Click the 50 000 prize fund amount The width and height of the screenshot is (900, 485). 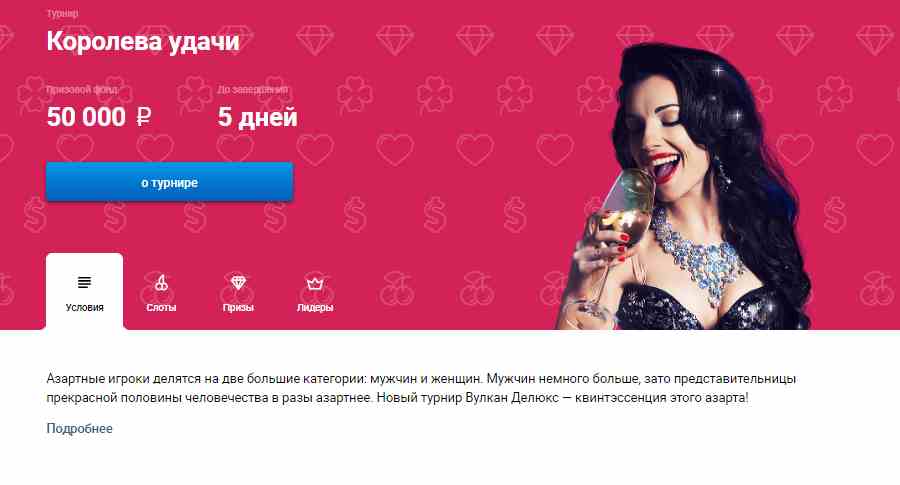(x=86, y=117)
